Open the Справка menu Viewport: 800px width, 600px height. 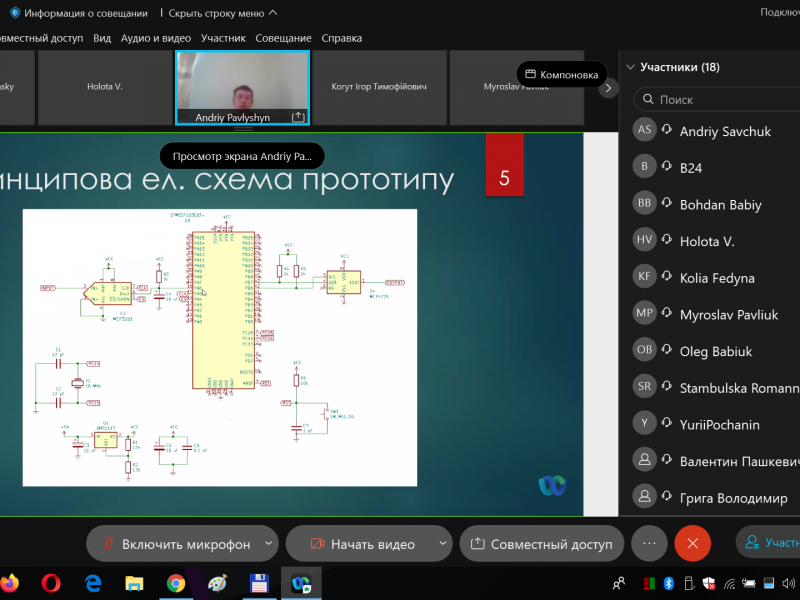point(342,38)
